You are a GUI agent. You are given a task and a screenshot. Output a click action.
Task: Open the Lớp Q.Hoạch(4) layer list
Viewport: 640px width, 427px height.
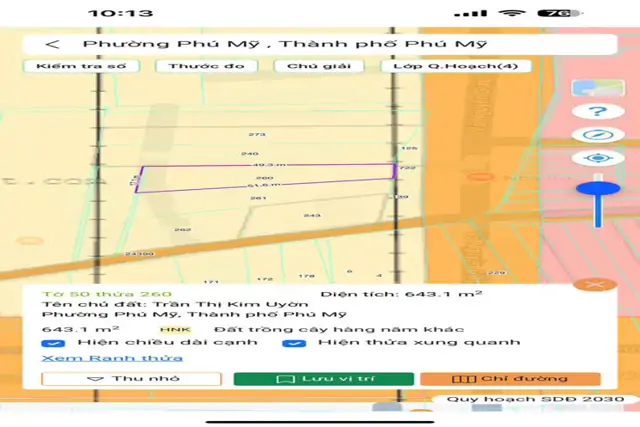tap(456, 66)
